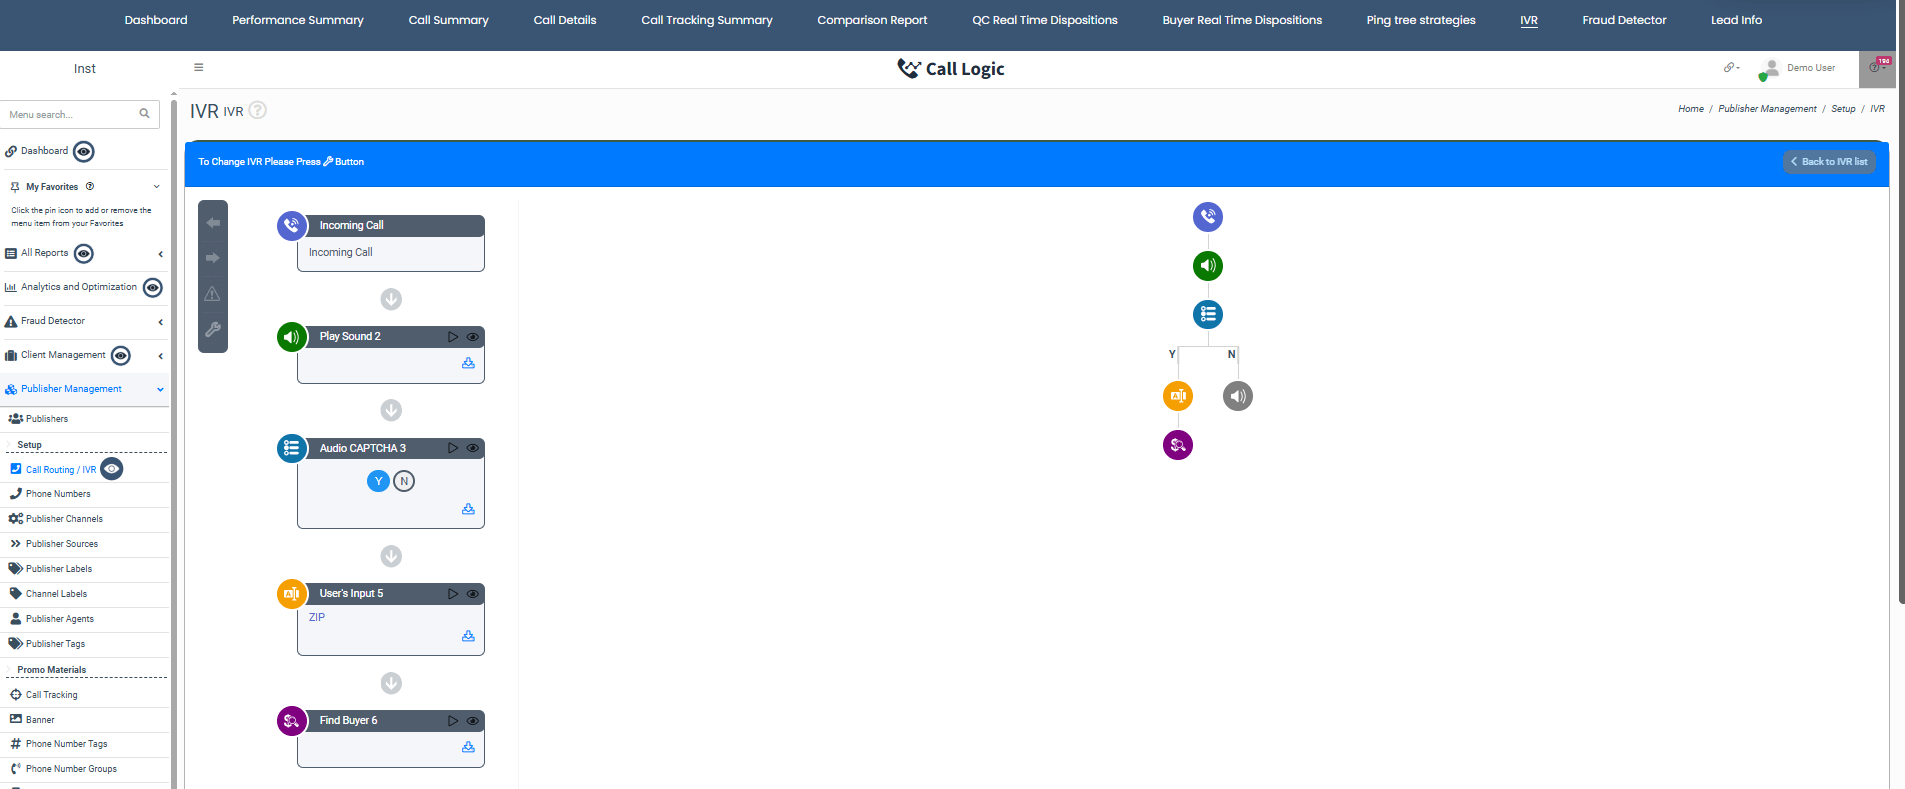This screenshot has width=1905, height=789.
Task: Click eye icon beside Call Routing / IVR
Action: pos(112,469)
